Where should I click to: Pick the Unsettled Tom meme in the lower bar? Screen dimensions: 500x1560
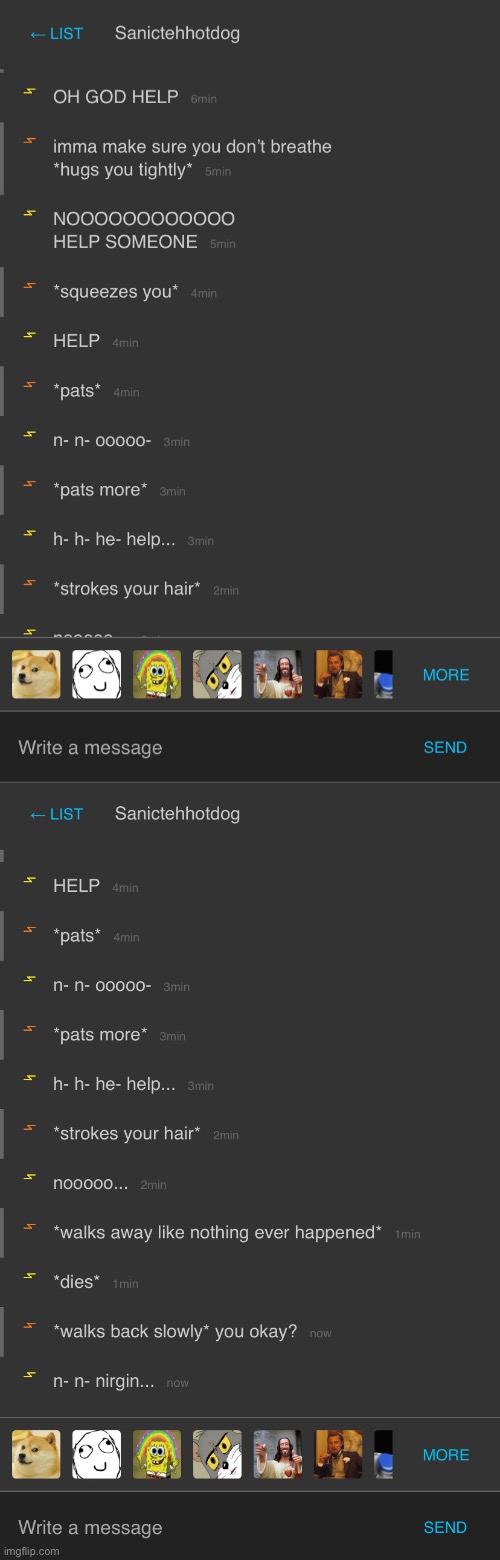[217, 1454]
